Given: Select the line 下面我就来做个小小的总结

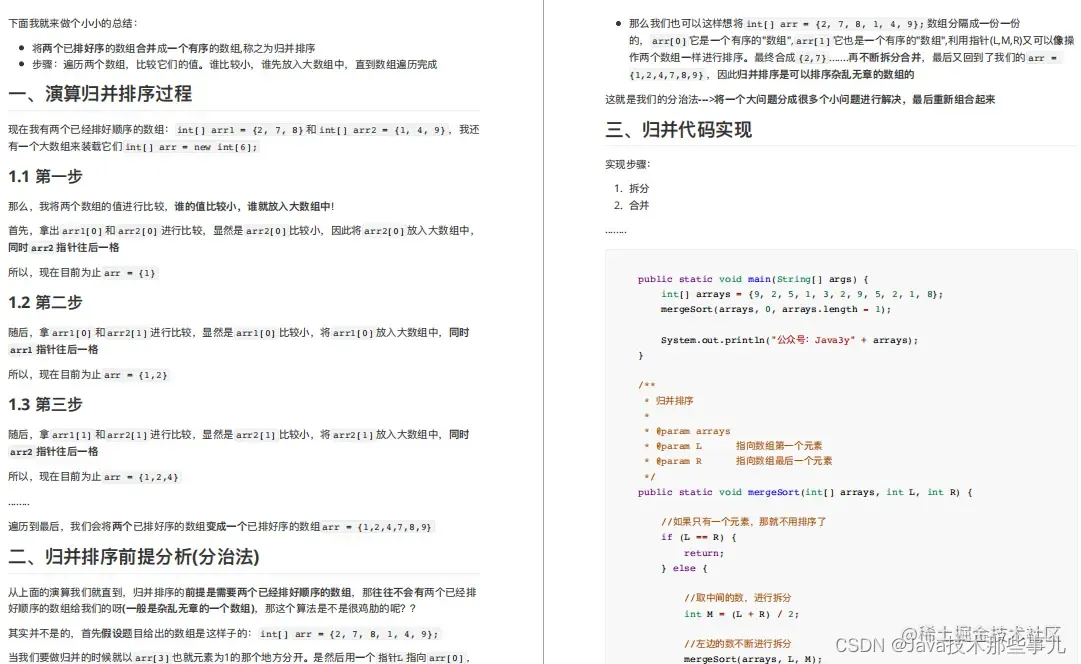Looking at the screenshot, I should (73, 23).
